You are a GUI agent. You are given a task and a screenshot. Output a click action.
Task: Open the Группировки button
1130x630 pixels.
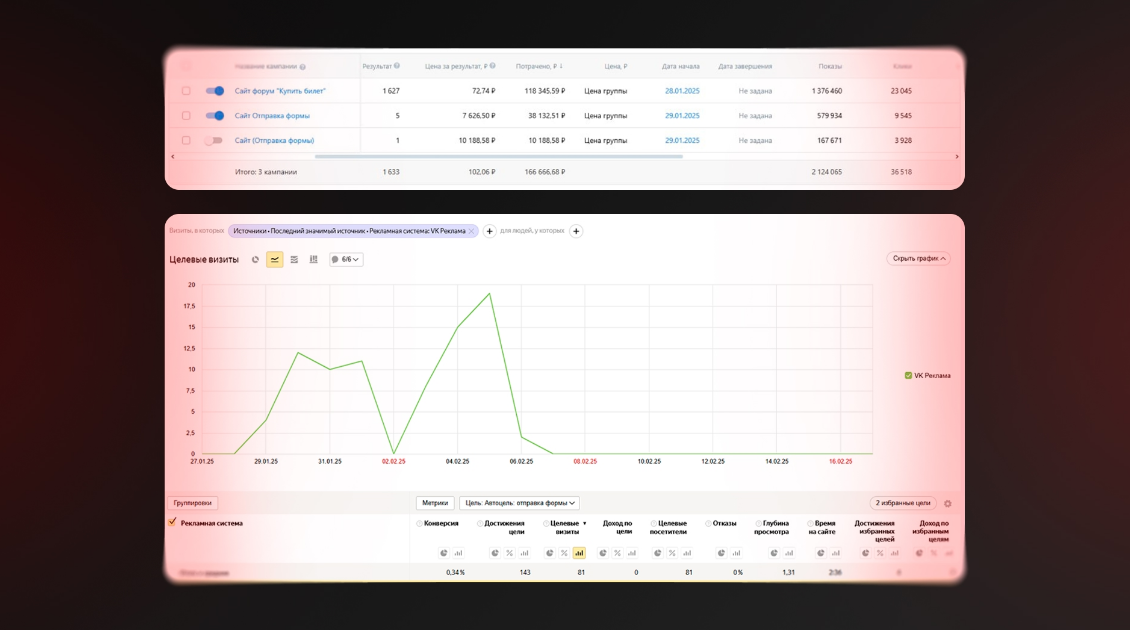click(x=192, y=503)
